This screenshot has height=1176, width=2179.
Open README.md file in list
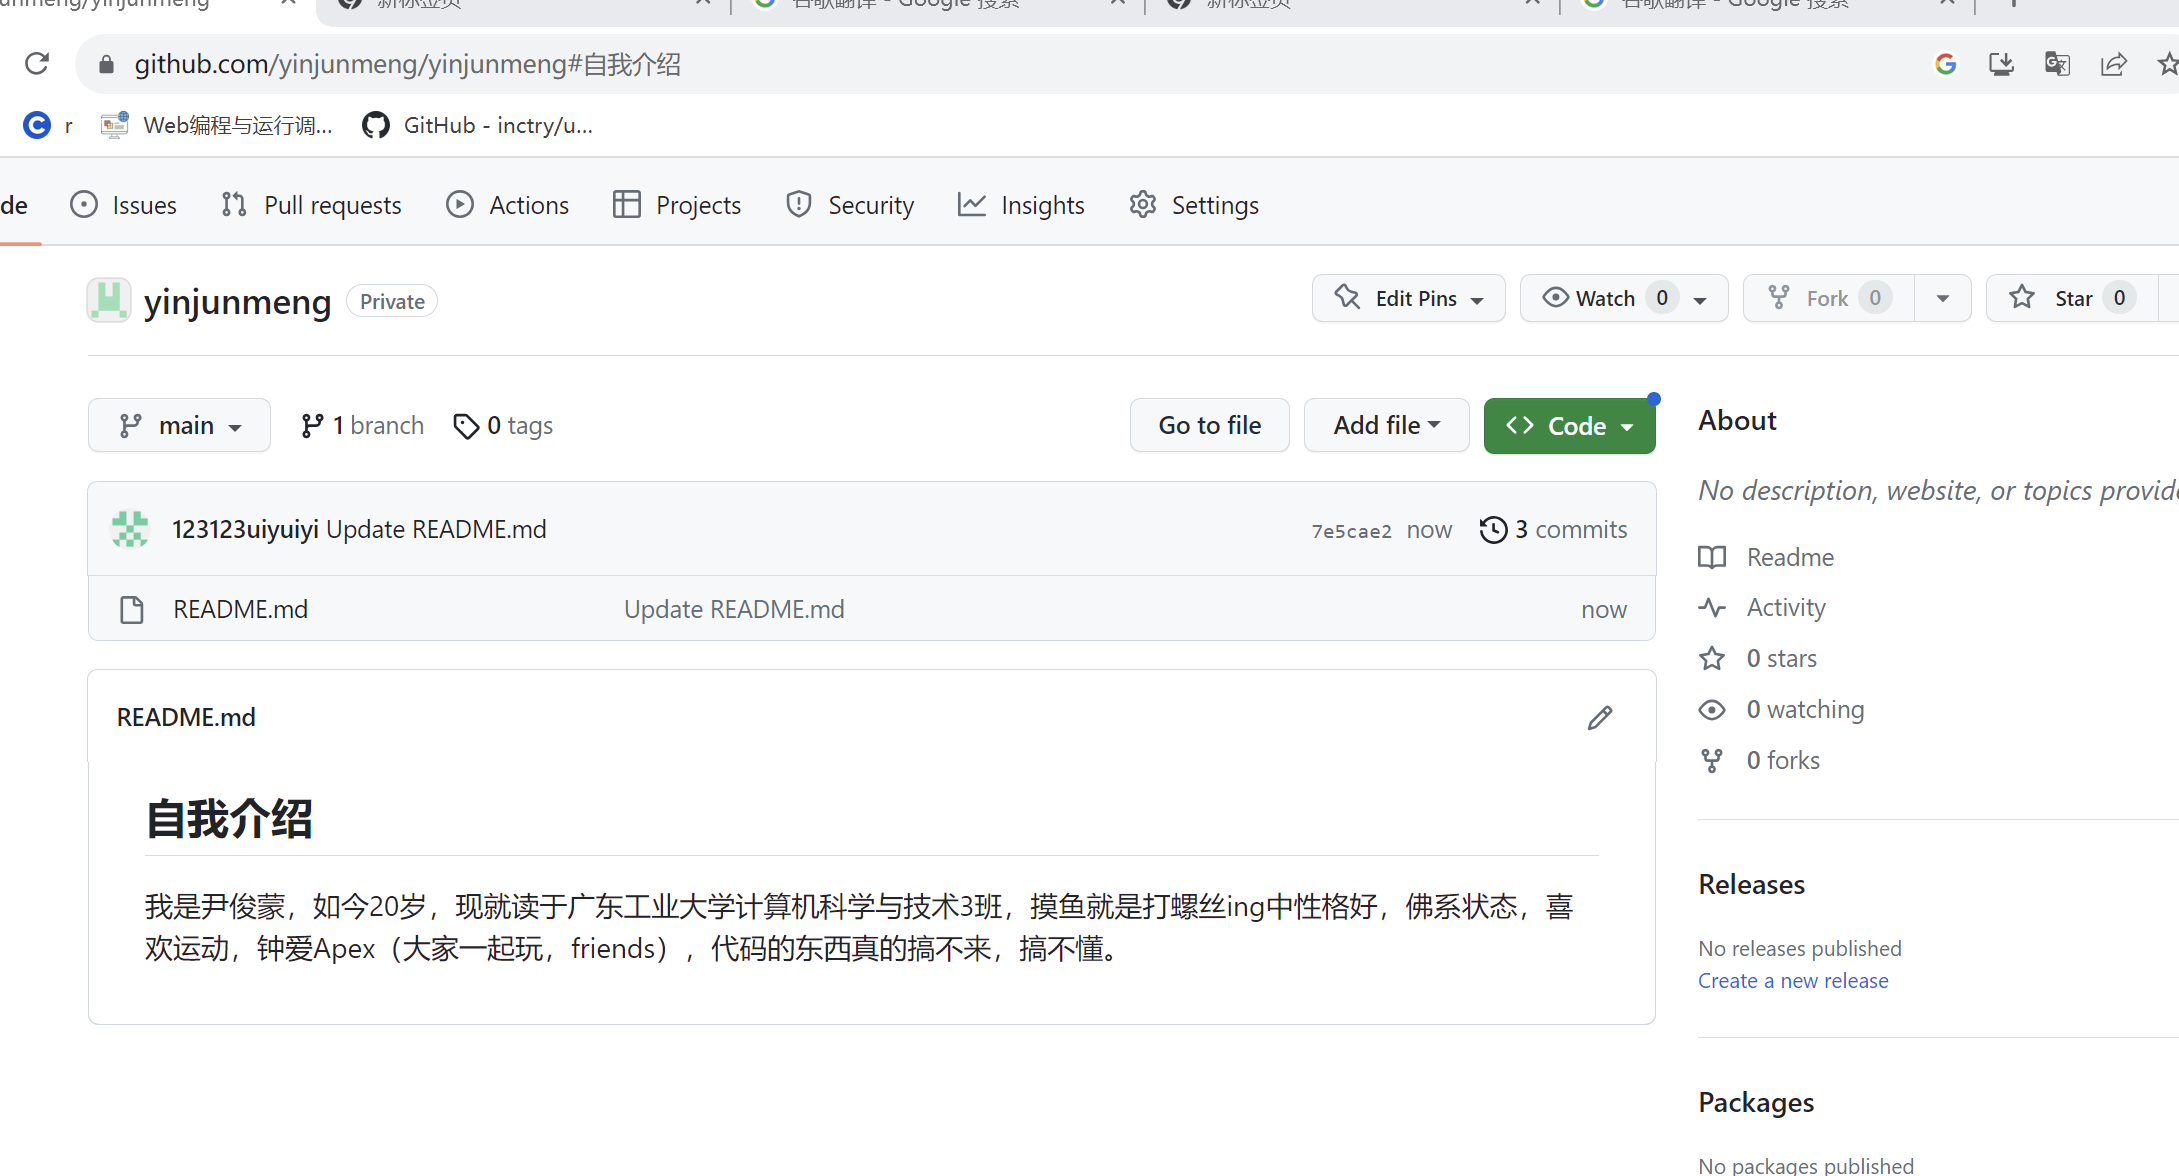pos(240,609)
